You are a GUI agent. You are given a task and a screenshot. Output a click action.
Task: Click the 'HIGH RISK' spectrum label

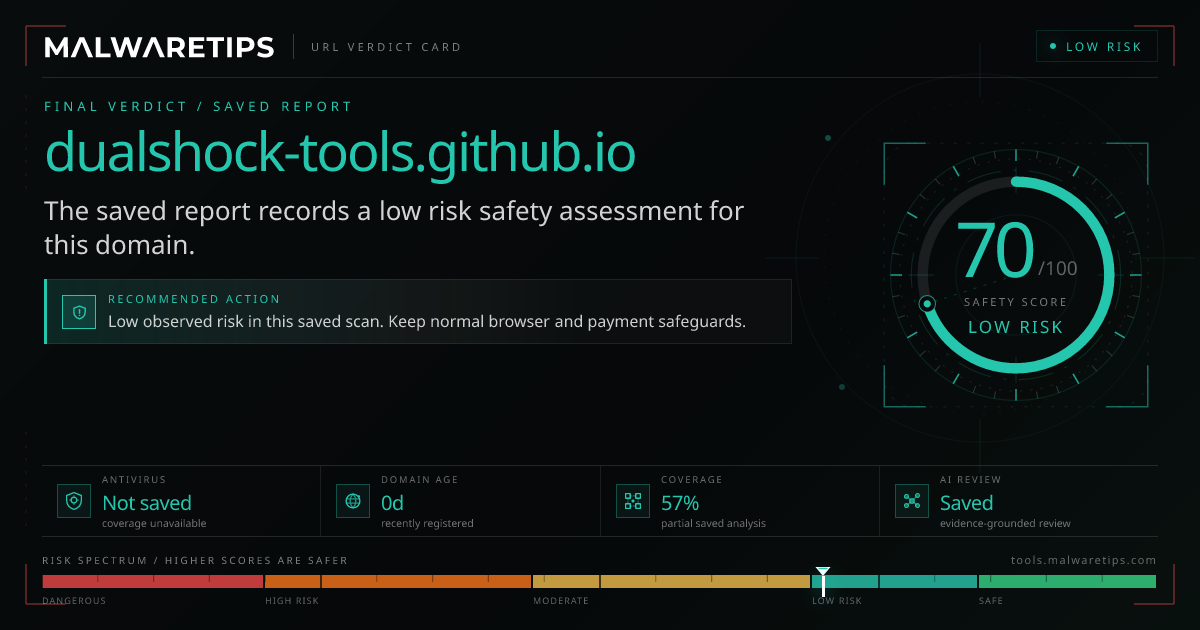click(x=292, y=601)
